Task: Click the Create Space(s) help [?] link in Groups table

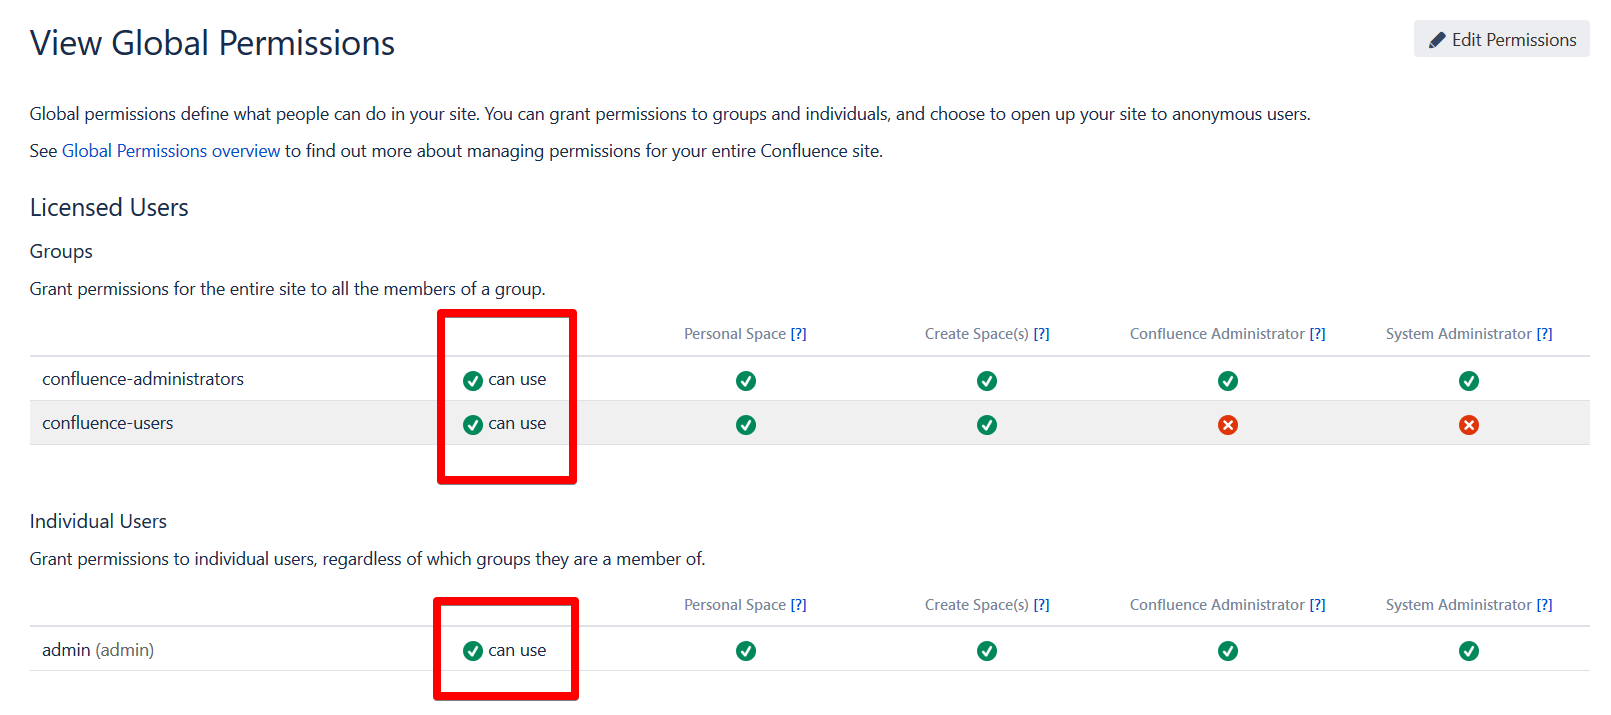Action: pos(1041,334)
